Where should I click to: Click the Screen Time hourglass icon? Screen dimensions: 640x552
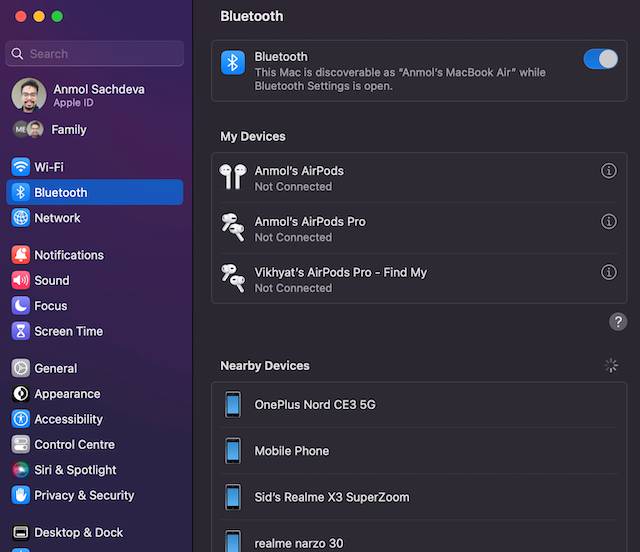[x=20, y=331]
